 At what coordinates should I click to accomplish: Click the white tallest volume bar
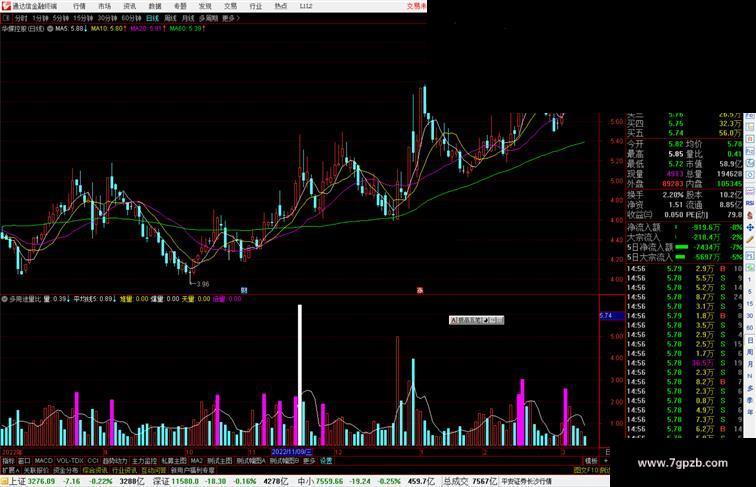300,375
